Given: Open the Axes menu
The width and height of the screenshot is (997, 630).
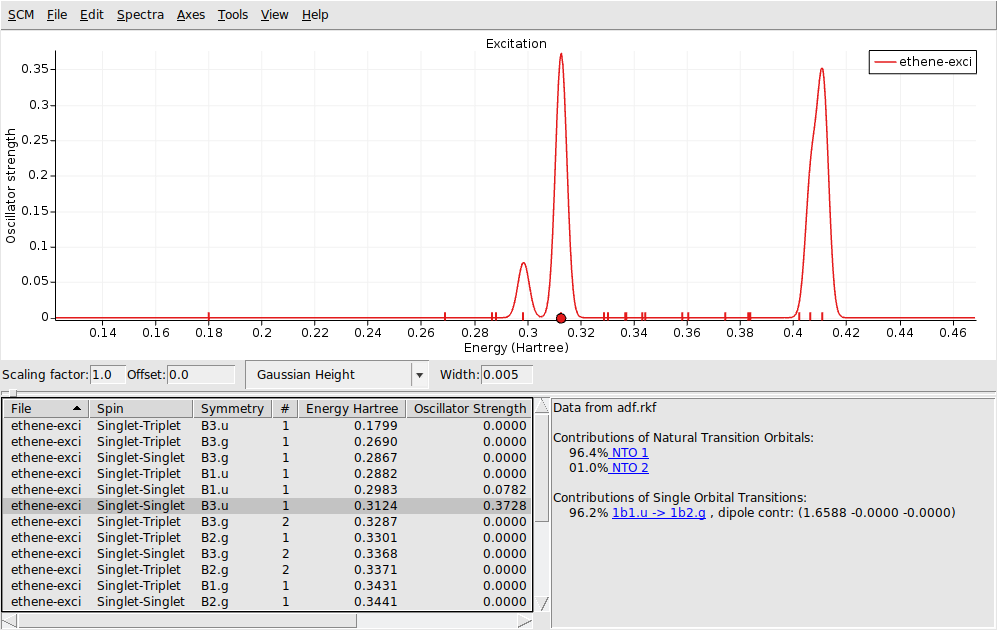Looking at the screenshot, I should 190,14.
